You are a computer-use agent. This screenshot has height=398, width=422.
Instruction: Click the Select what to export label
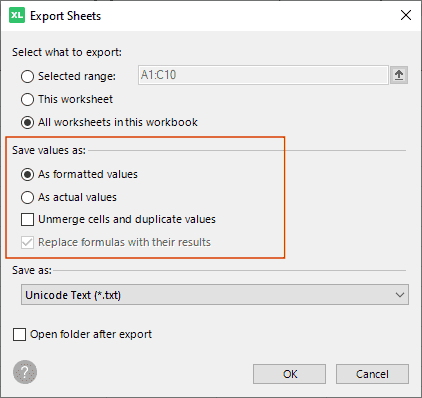coord(67,52)
